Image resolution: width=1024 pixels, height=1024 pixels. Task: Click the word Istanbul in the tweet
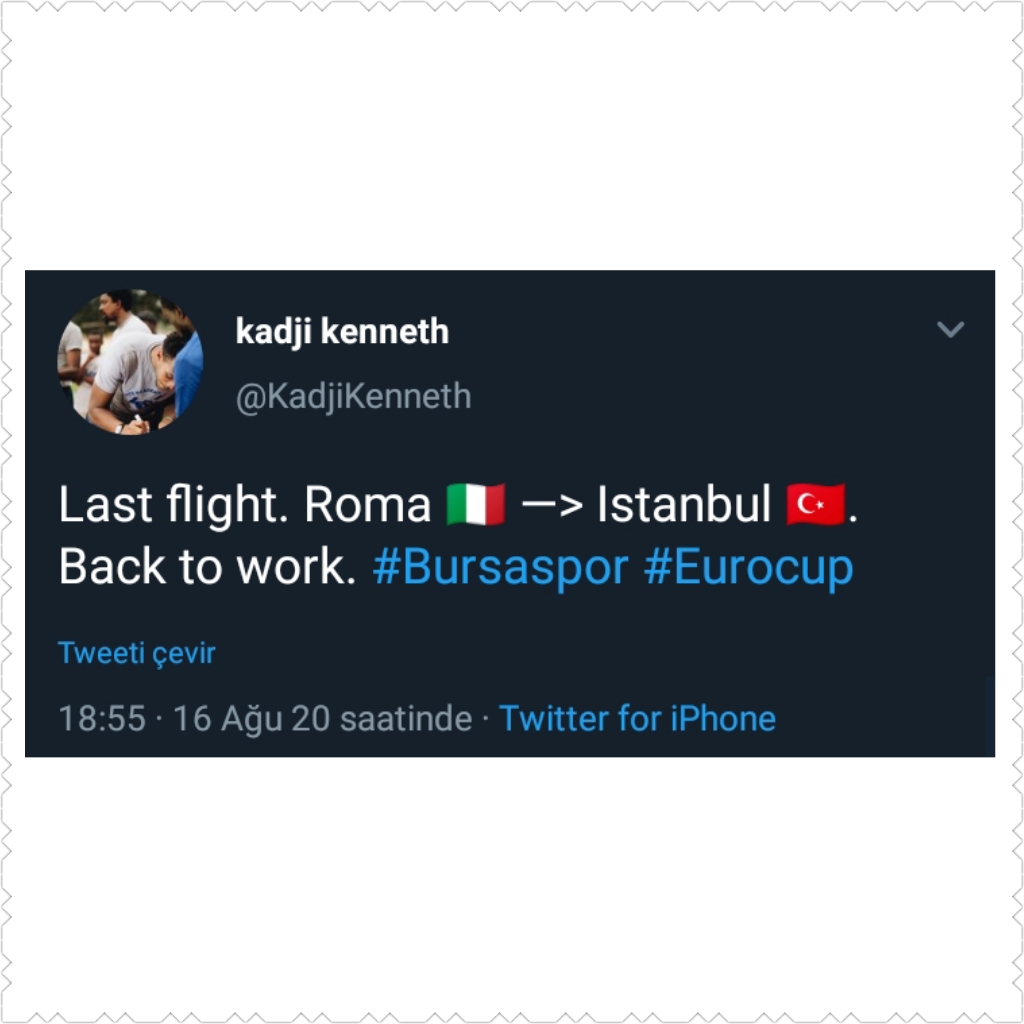[x=683, y=506]
